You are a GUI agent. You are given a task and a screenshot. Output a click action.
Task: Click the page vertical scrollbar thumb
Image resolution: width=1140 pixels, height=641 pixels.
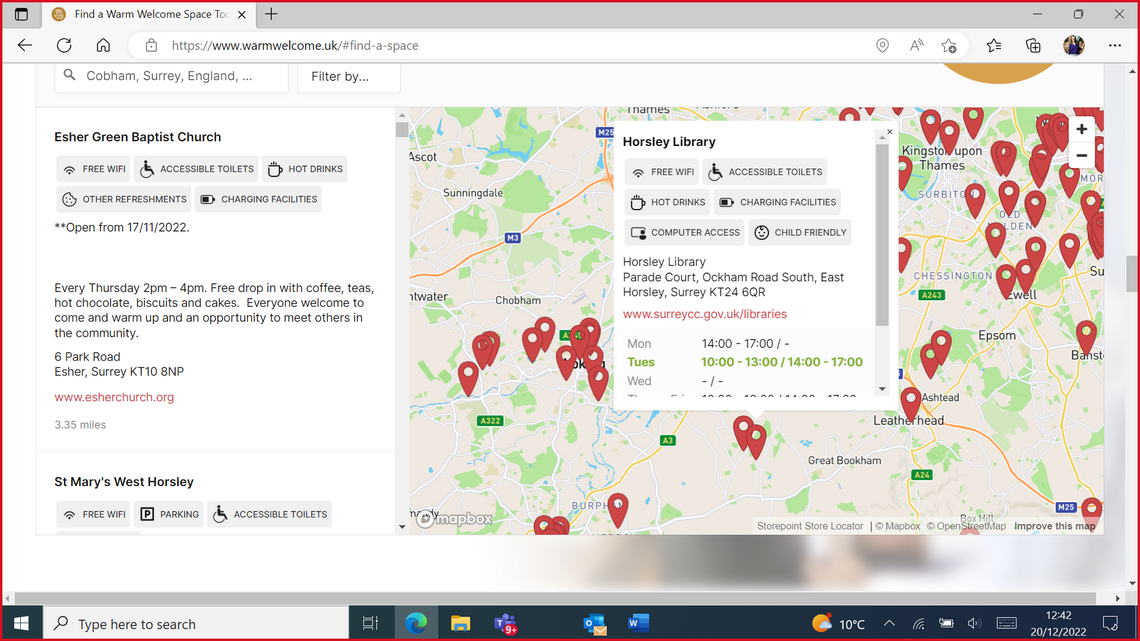click(x=1132, y=273)
